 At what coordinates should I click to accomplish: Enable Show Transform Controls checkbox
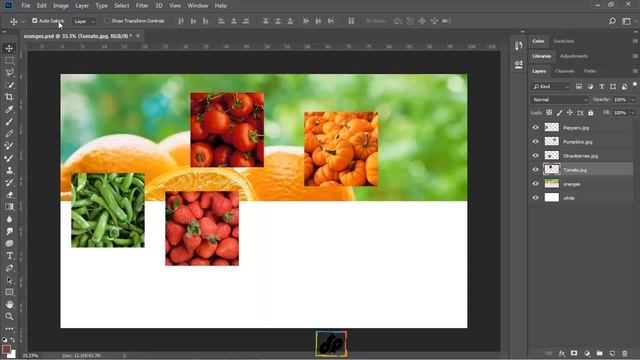click(107, 20)
